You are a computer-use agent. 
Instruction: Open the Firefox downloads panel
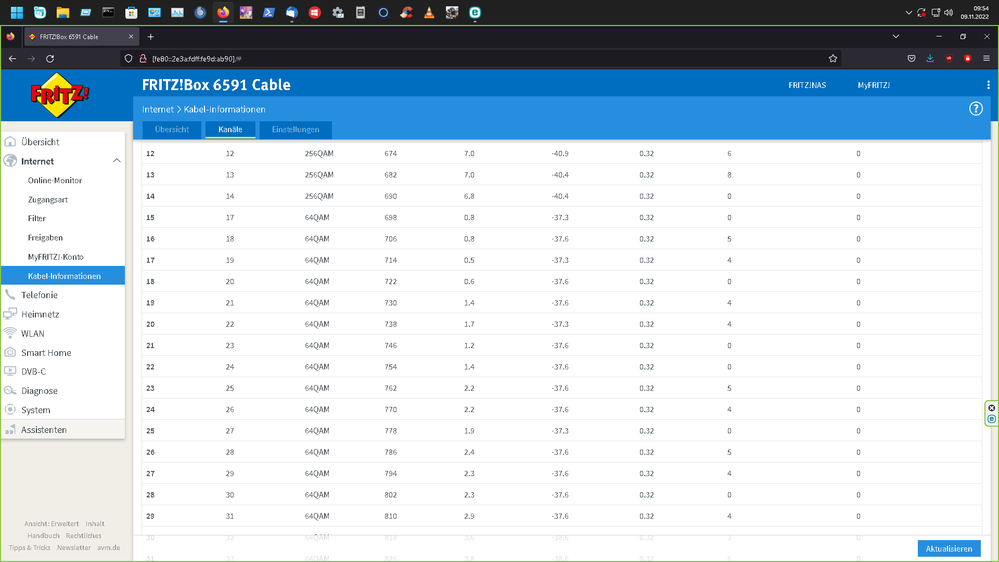click(x=930, y=59)
